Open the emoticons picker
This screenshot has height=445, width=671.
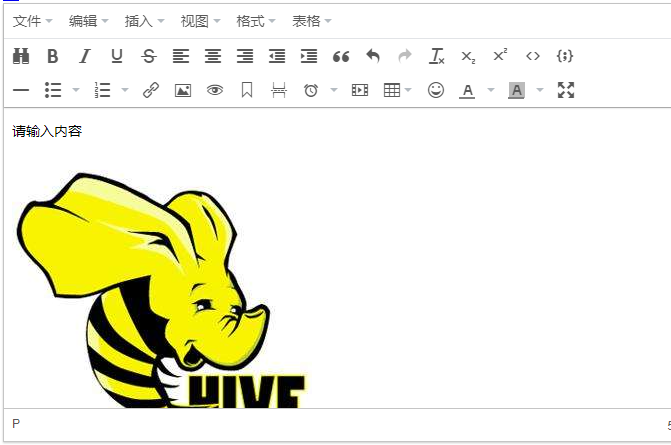coord(436,90)
